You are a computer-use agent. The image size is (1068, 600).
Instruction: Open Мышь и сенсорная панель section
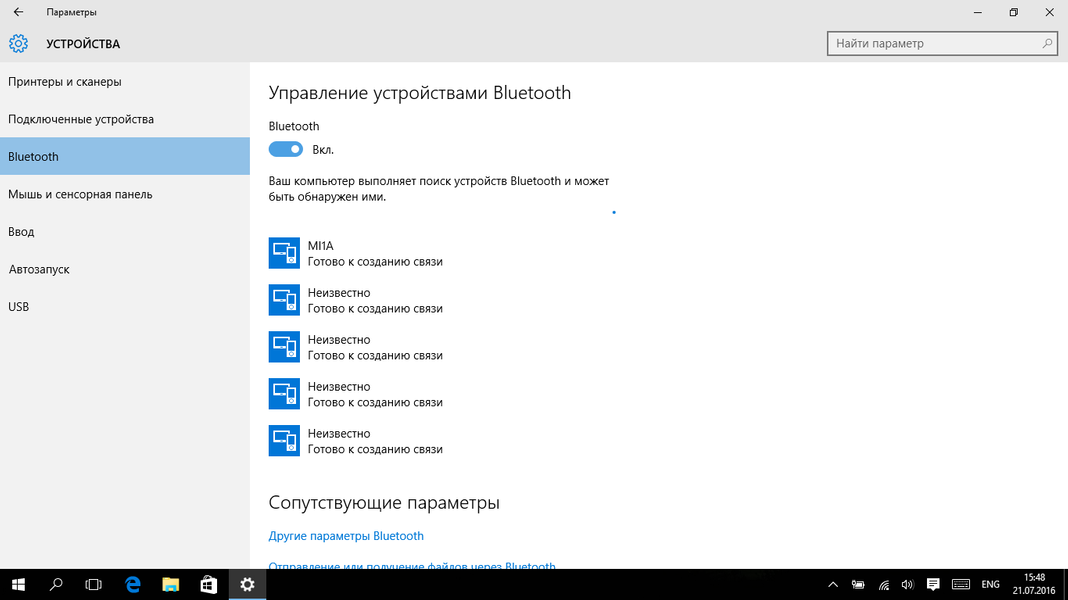(x=80, y=194)
